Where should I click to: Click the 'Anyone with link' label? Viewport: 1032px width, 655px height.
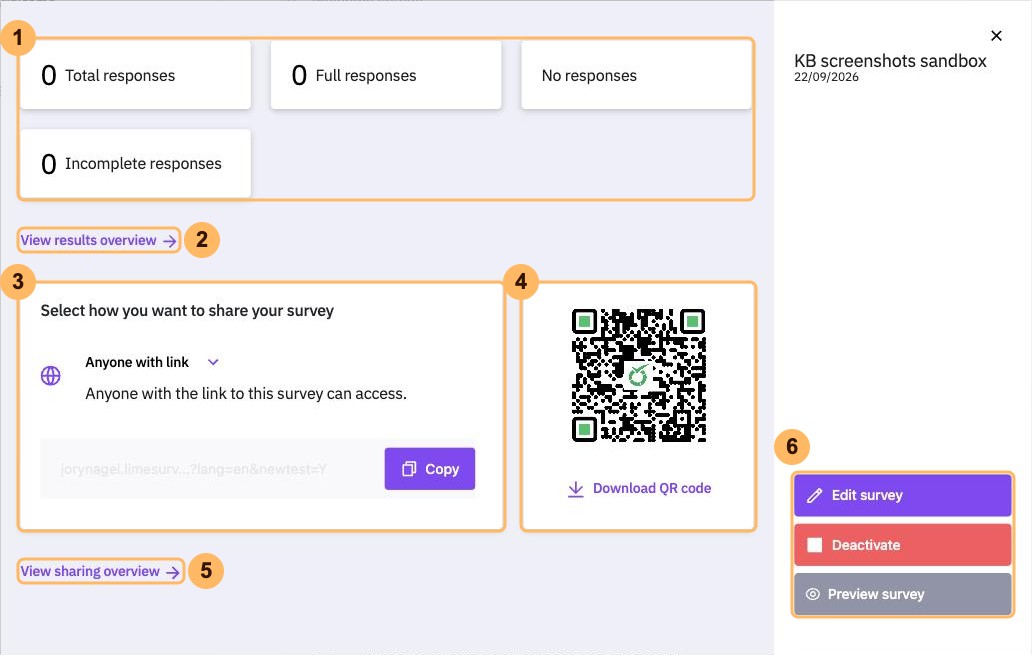pos(137,362)
